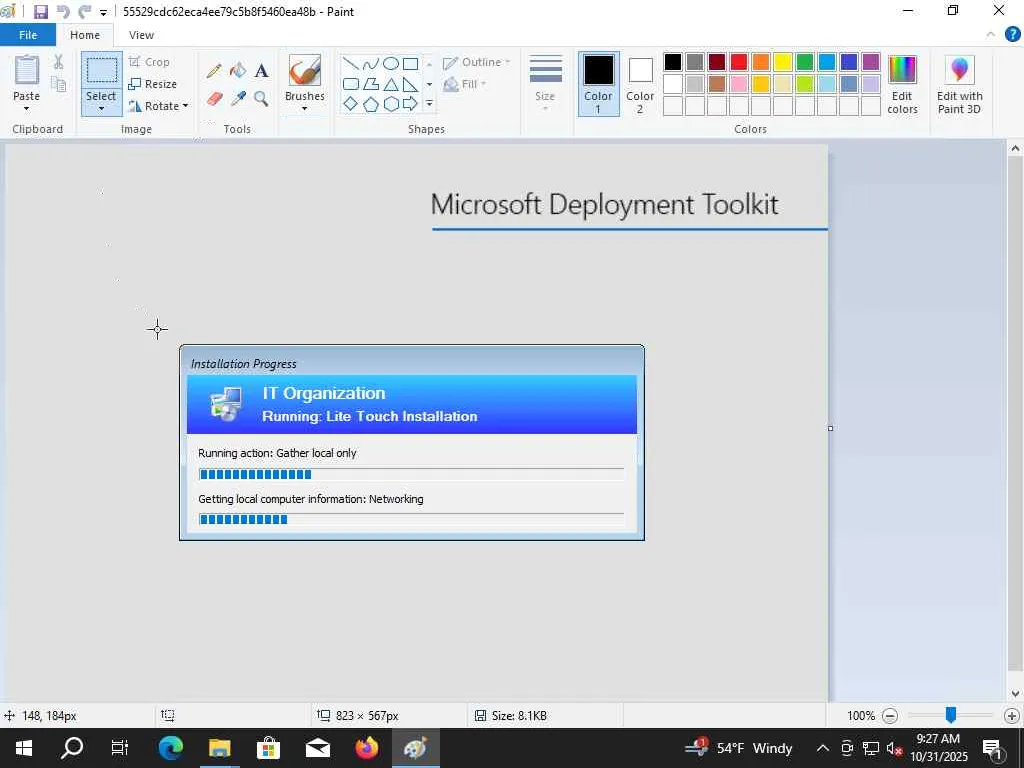Choose the Rounded rectangle shape

click(x=351, y=84)
